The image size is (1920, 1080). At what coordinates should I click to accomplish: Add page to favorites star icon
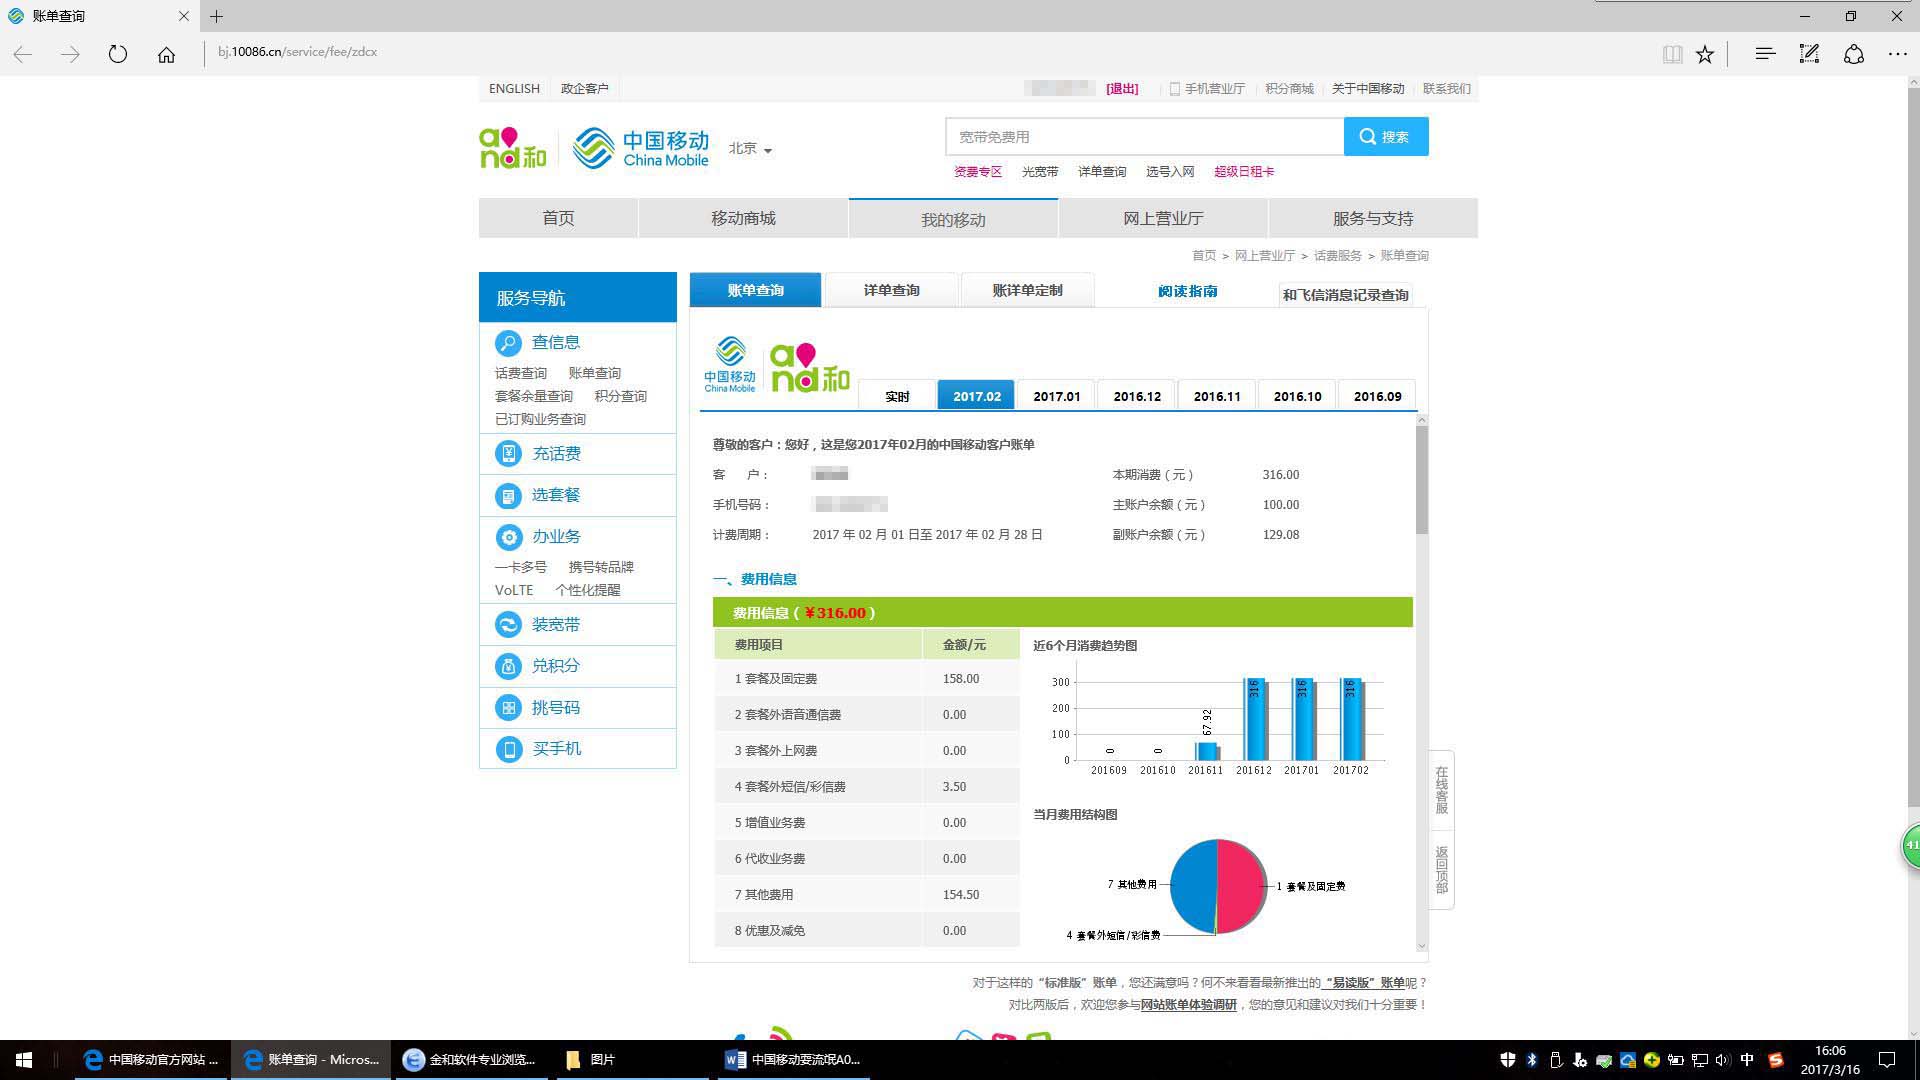pos(1705,54)
